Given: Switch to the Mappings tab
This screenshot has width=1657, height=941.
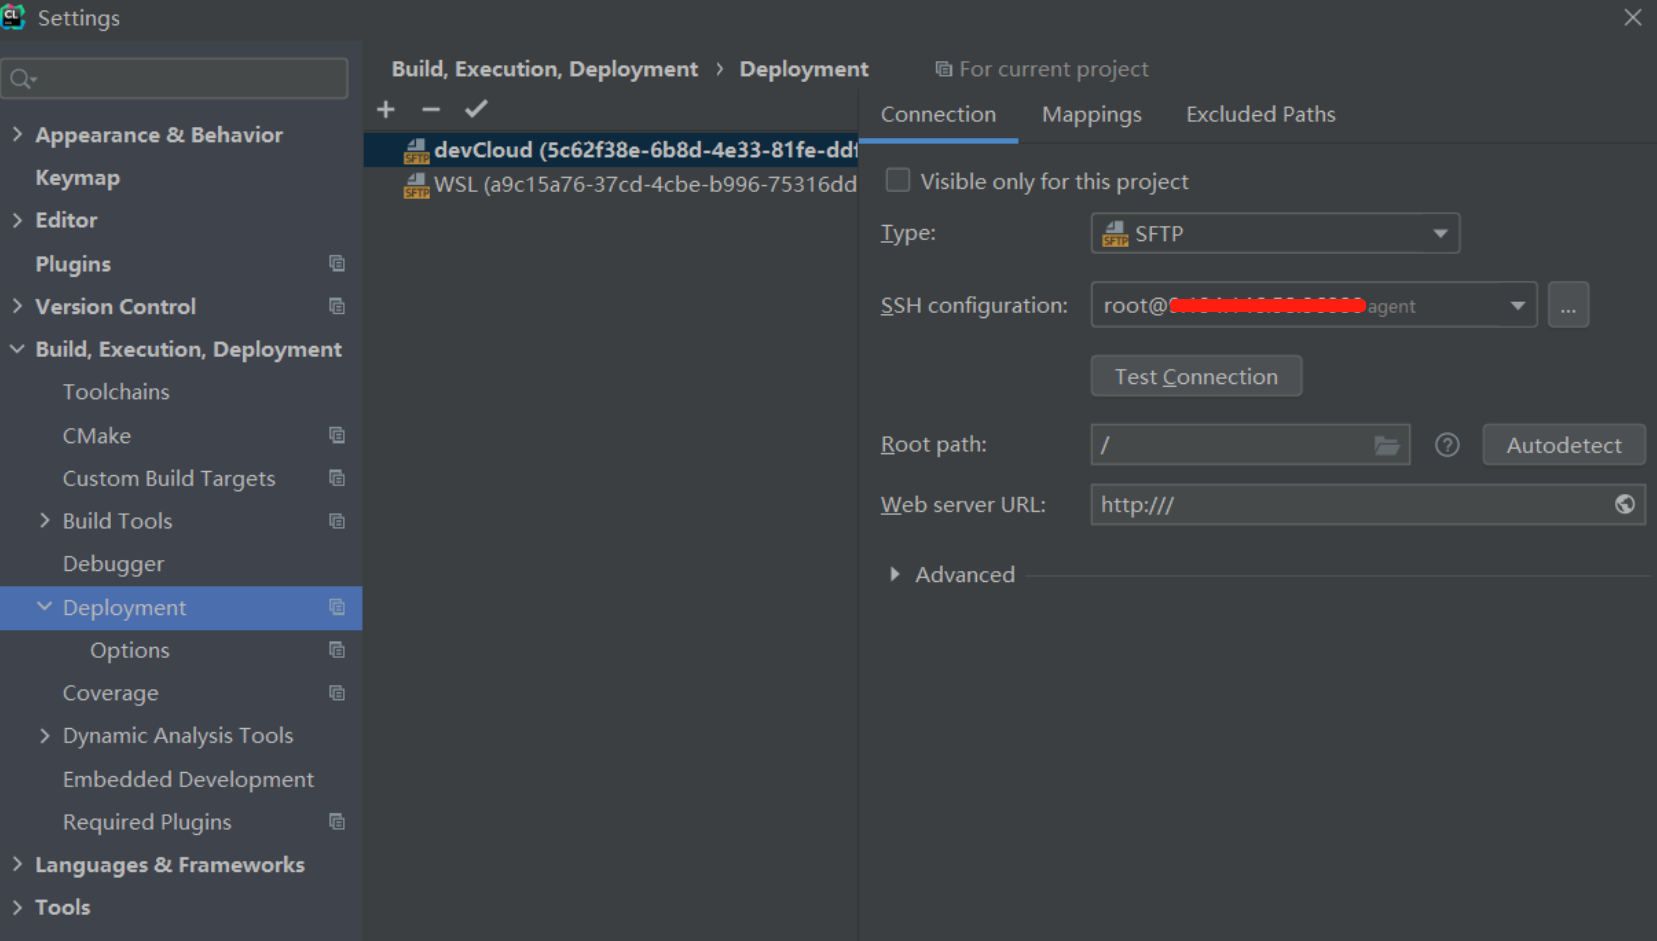Looking at the screenshot, I should pyautogui.click(x=1091, y=115).
